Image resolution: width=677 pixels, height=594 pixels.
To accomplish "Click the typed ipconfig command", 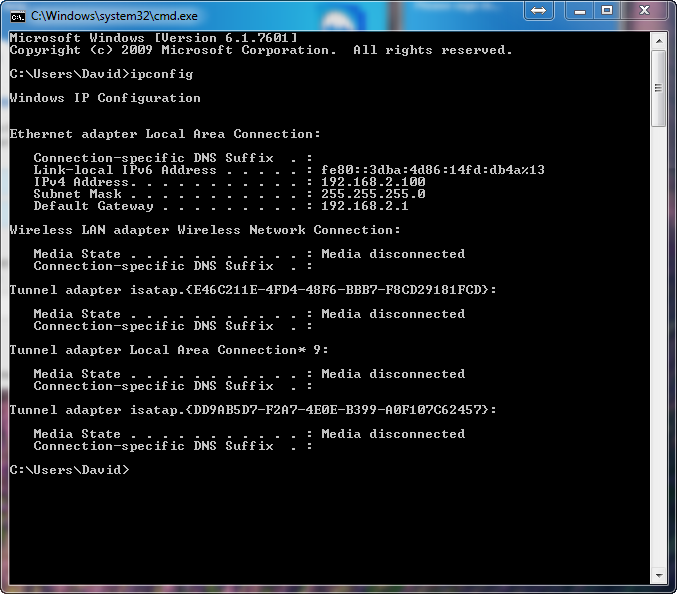I will click(x=161, y=74).
